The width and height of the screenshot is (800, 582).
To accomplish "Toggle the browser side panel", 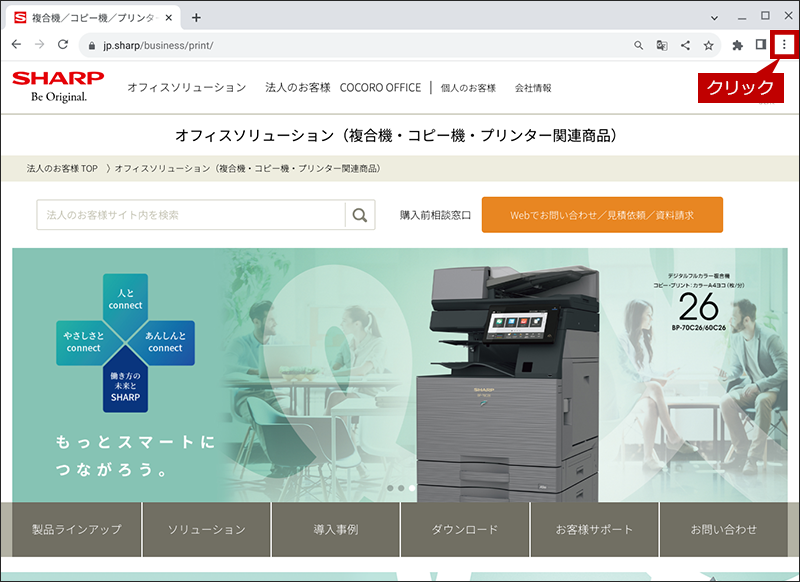I will [x=761, y=45].
